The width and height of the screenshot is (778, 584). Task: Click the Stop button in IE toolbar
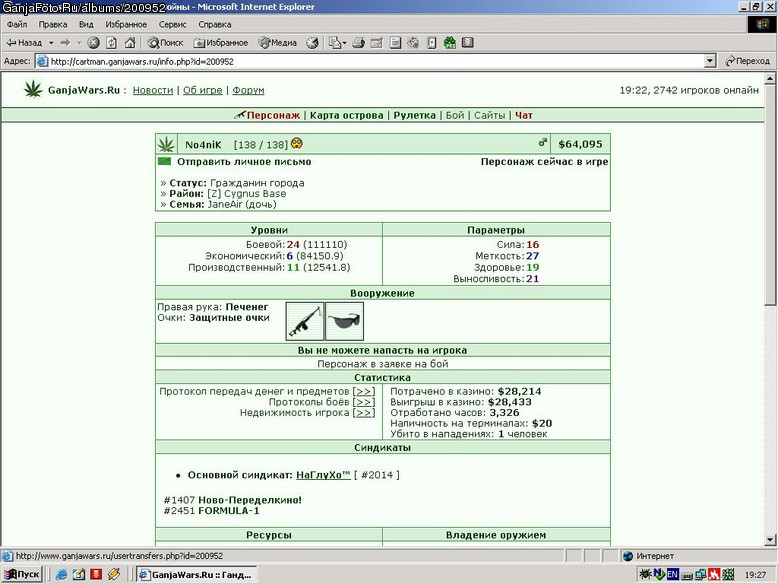pos(93,43)
